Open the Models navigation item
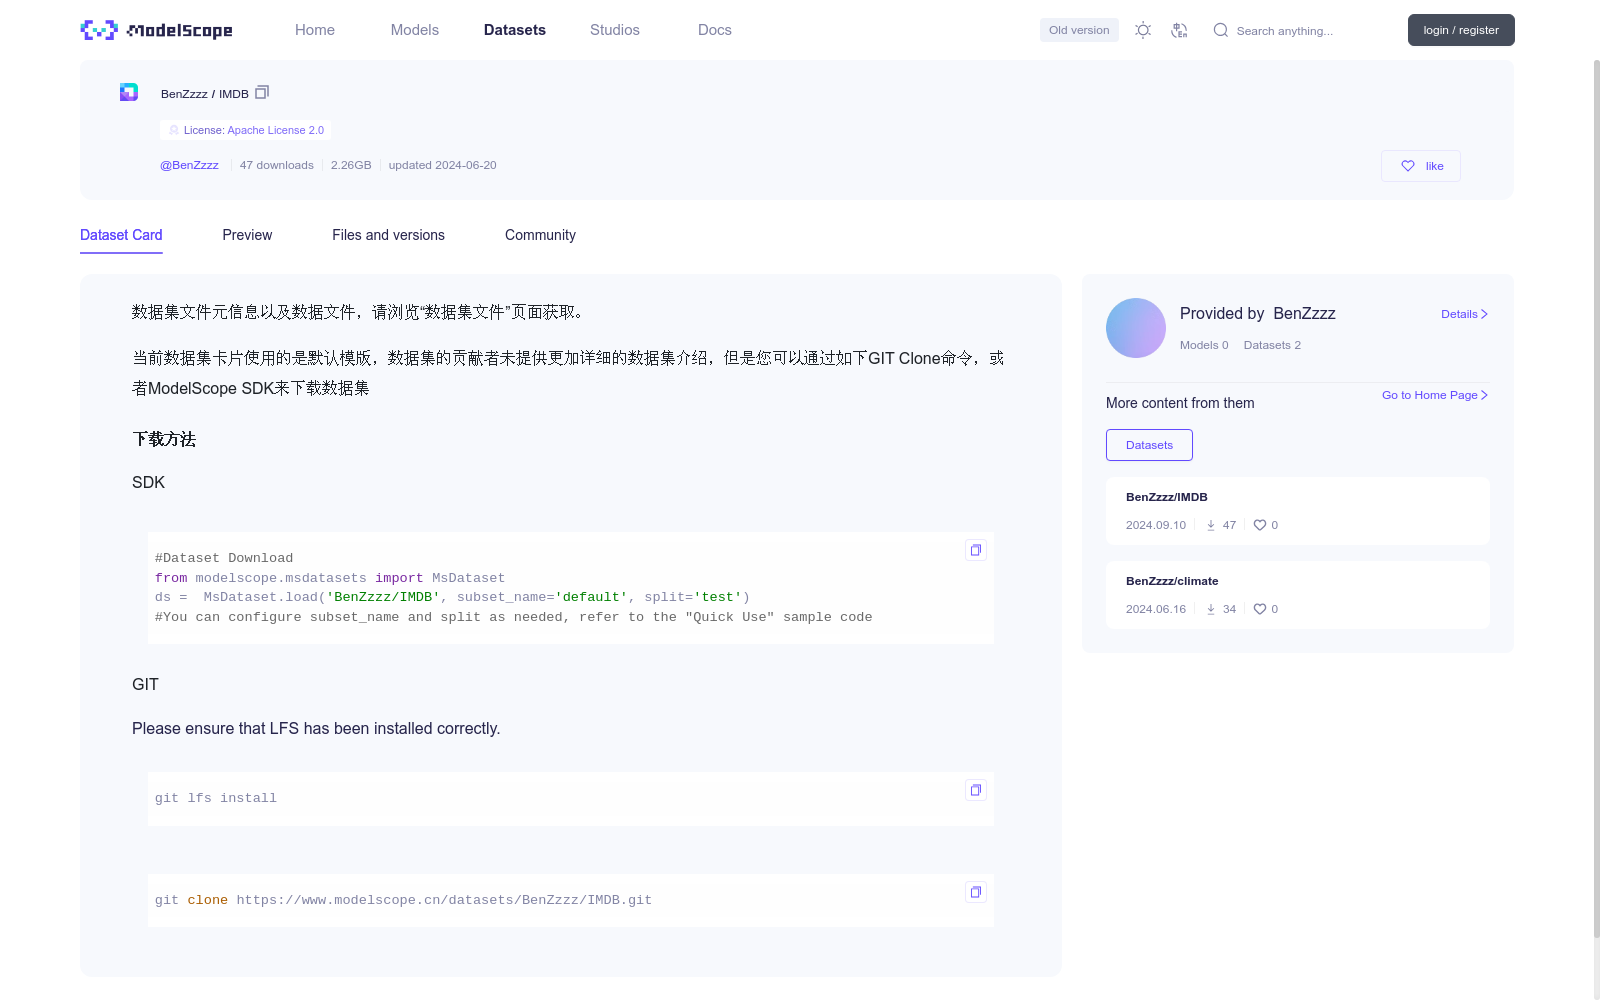Image resolution: width=1600 pixels, height=1000 pixels. pos(415,30)
